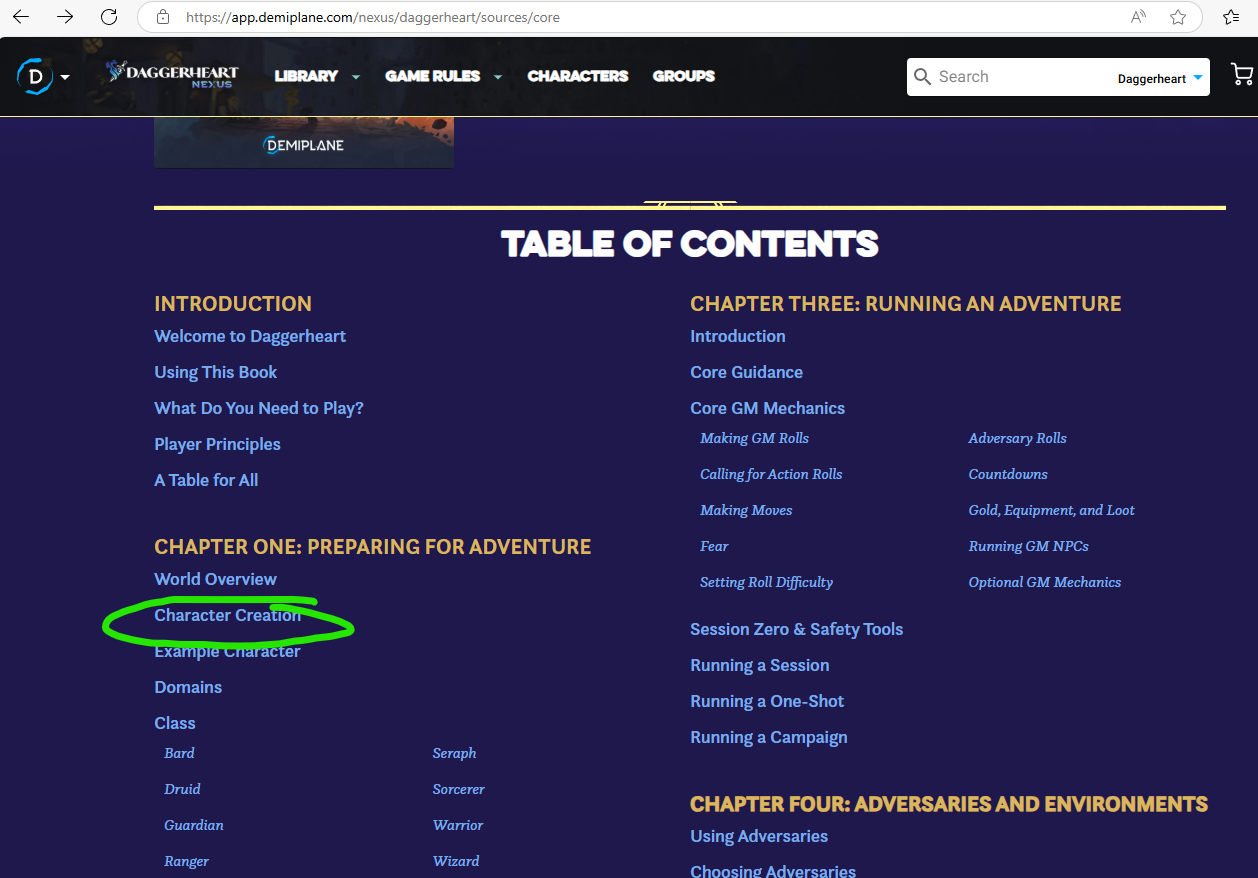Open Calling for Action Rolls link
Image resolution: width=1258 pixels, height=878 pixels.
pos(771,474)
